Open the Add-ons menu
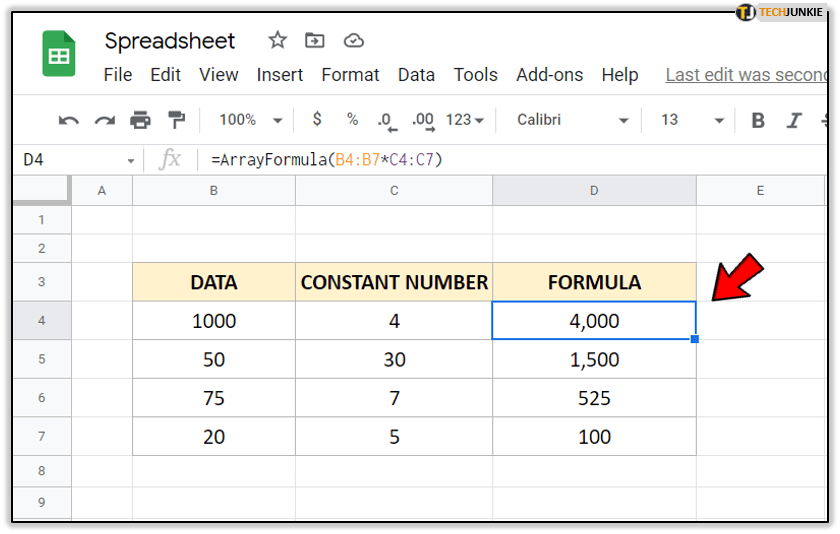Viewport: 840px width, 534px height. [549, 75]
